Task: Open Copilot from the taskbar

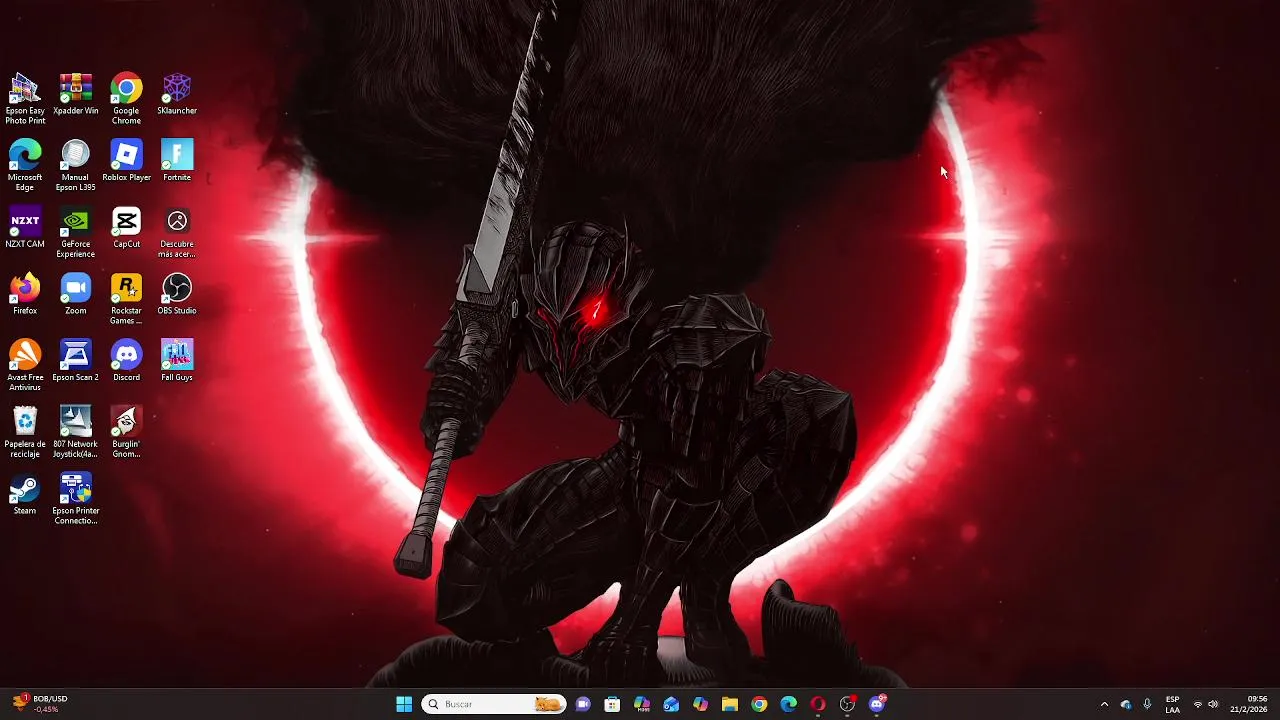Action: (700, 704)
